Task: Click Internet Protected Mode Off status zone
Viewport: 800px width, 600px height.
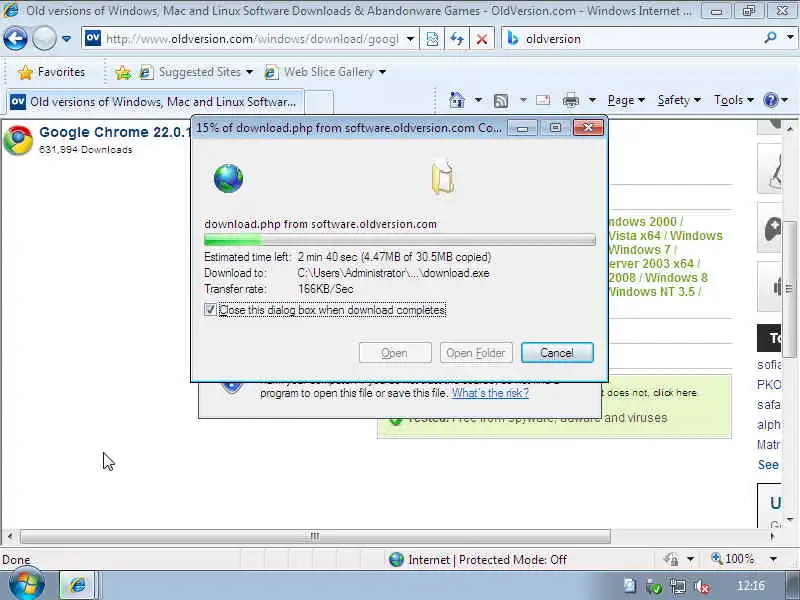Action: (478, 560)
